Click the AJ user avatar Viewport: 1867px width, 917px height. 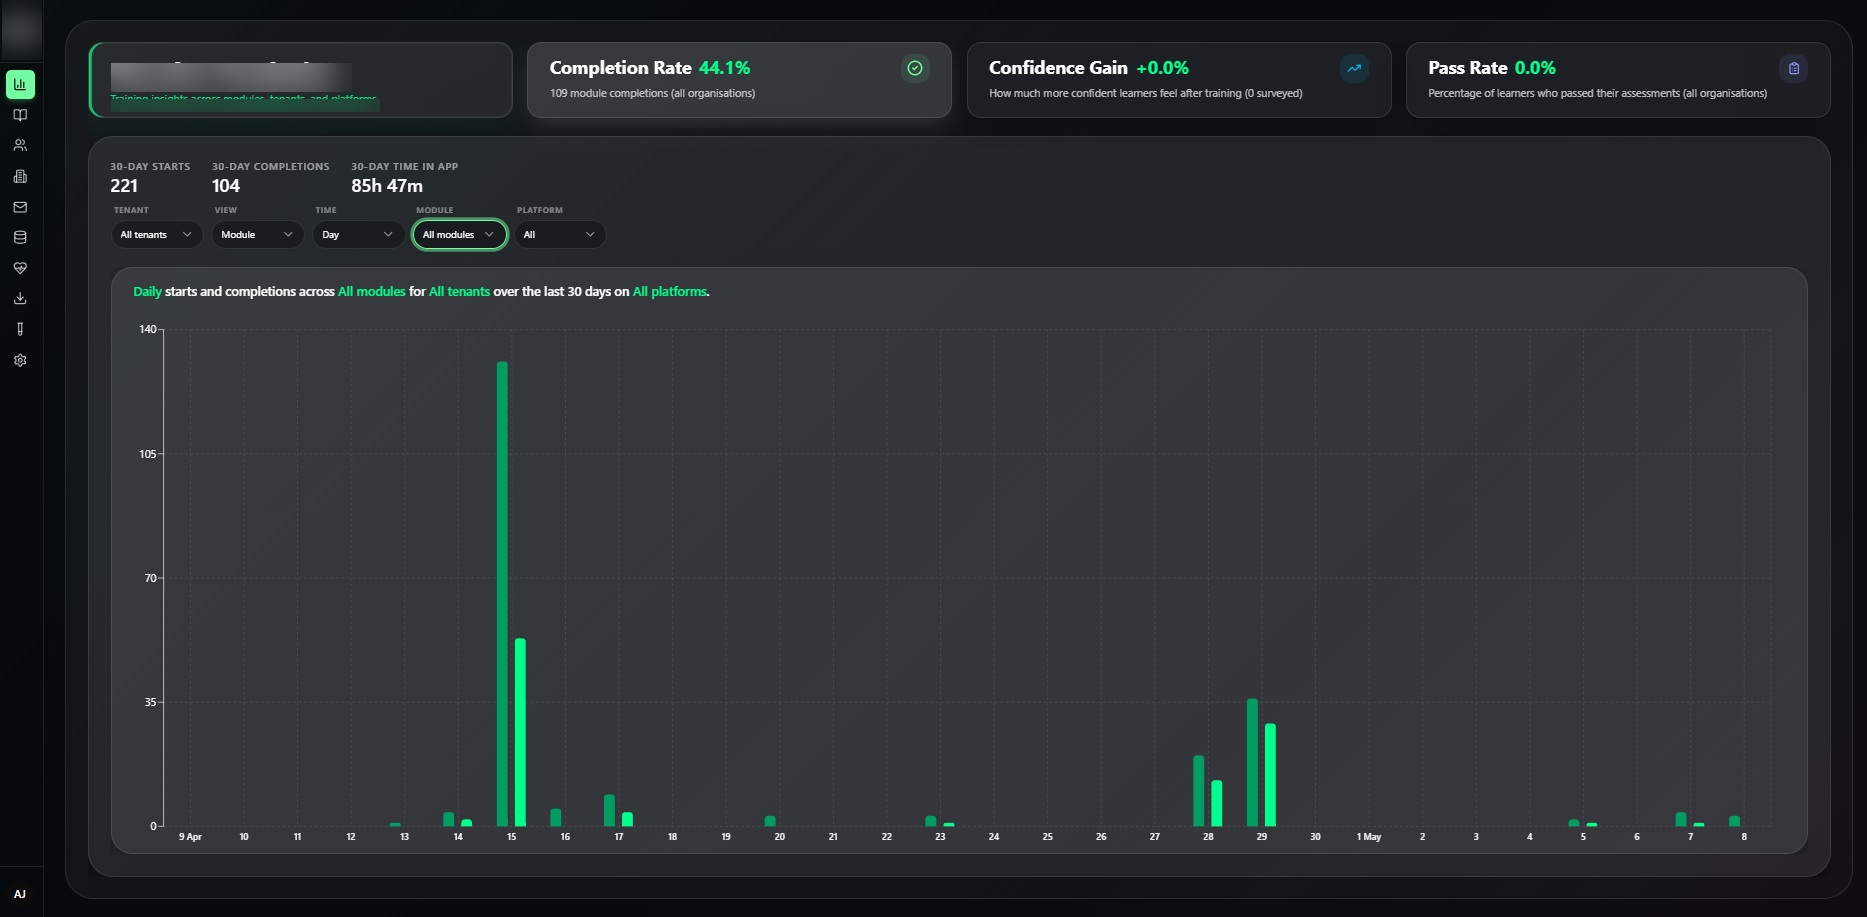20,894
